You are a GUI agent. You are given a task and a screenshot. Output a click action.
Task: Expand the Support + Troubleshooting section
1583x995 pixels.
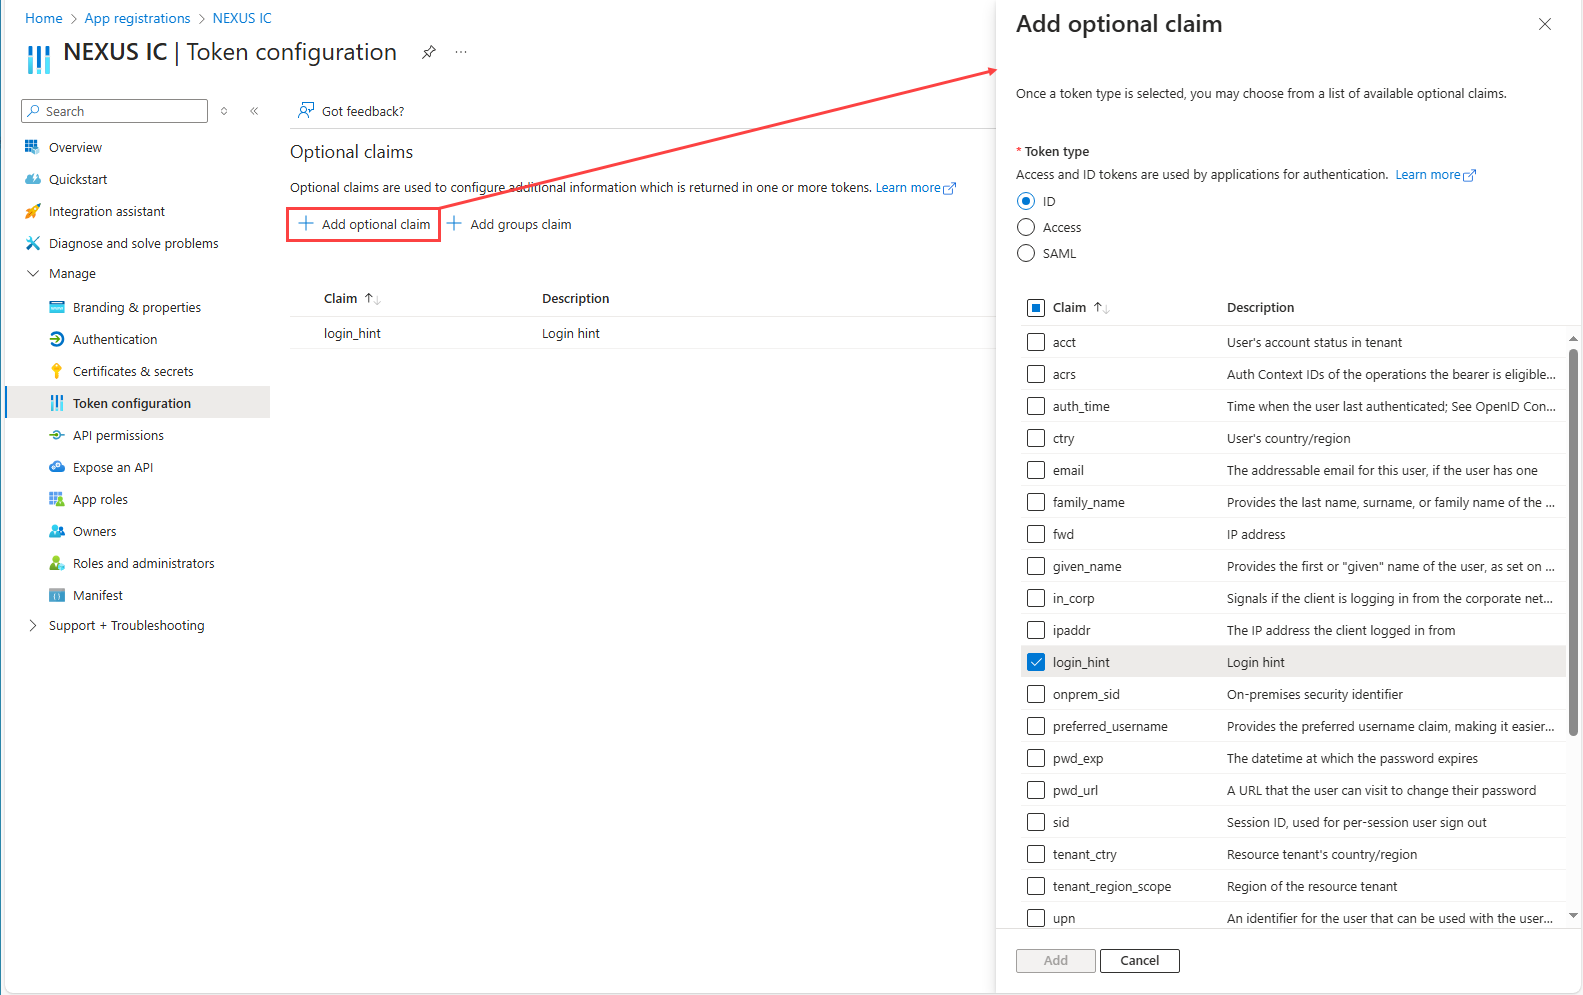click(33, 625)
